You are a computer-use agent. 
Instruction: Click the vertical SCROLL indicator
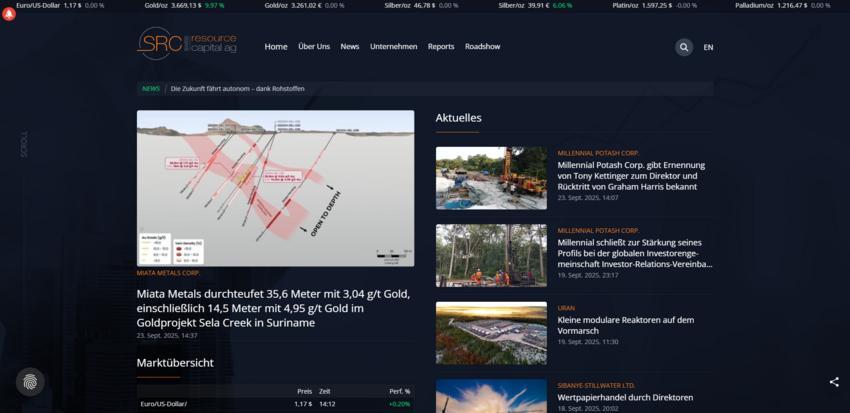pyautogui.click(x=24, y=144)
